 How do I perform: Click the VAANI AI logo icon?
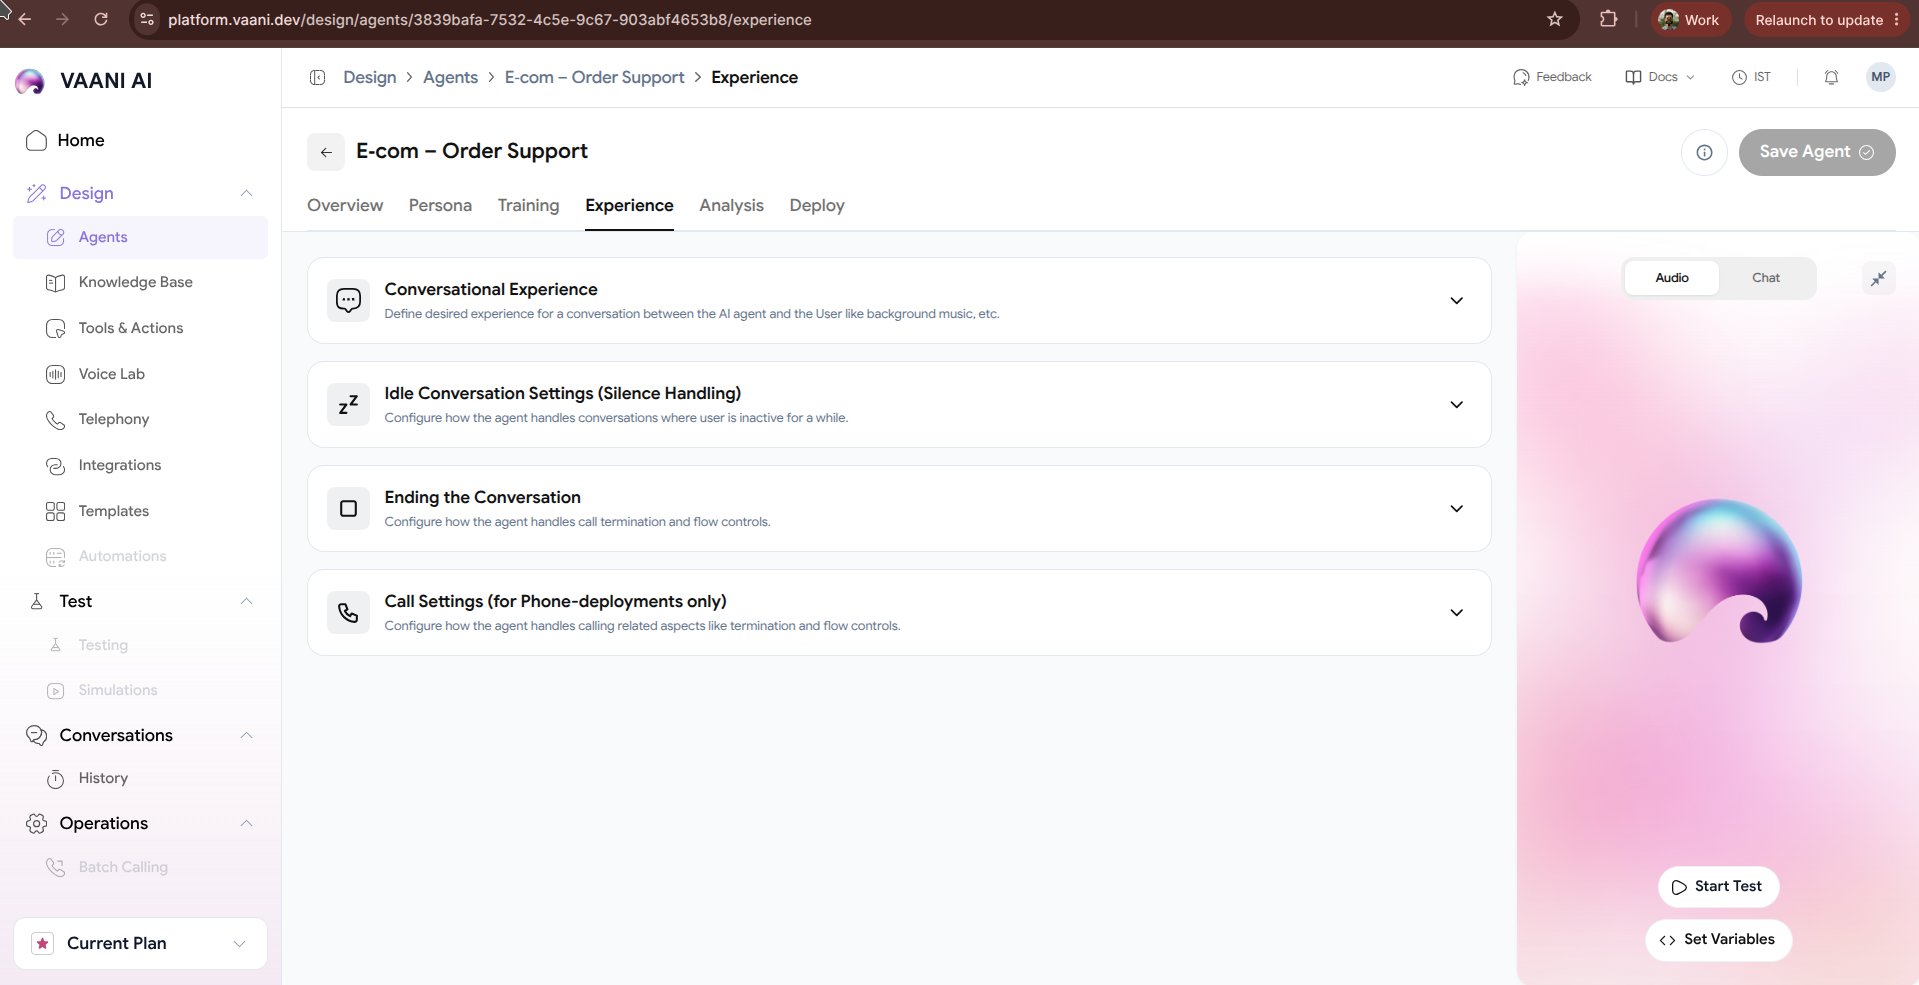[x=30, y=81]
